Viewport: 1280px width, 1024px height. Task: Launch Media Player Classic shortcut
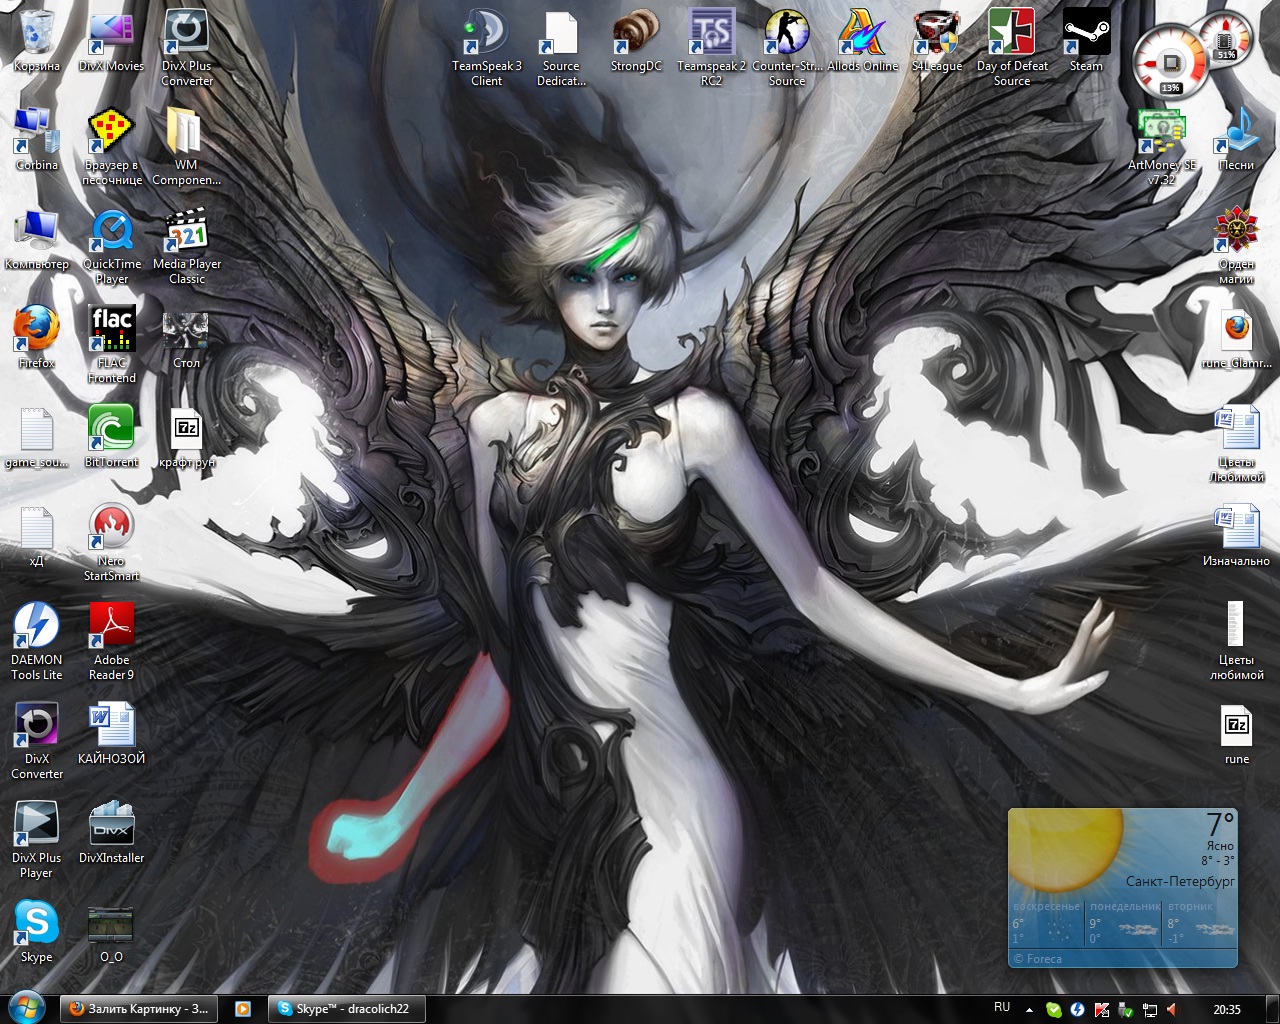point(187,246)
